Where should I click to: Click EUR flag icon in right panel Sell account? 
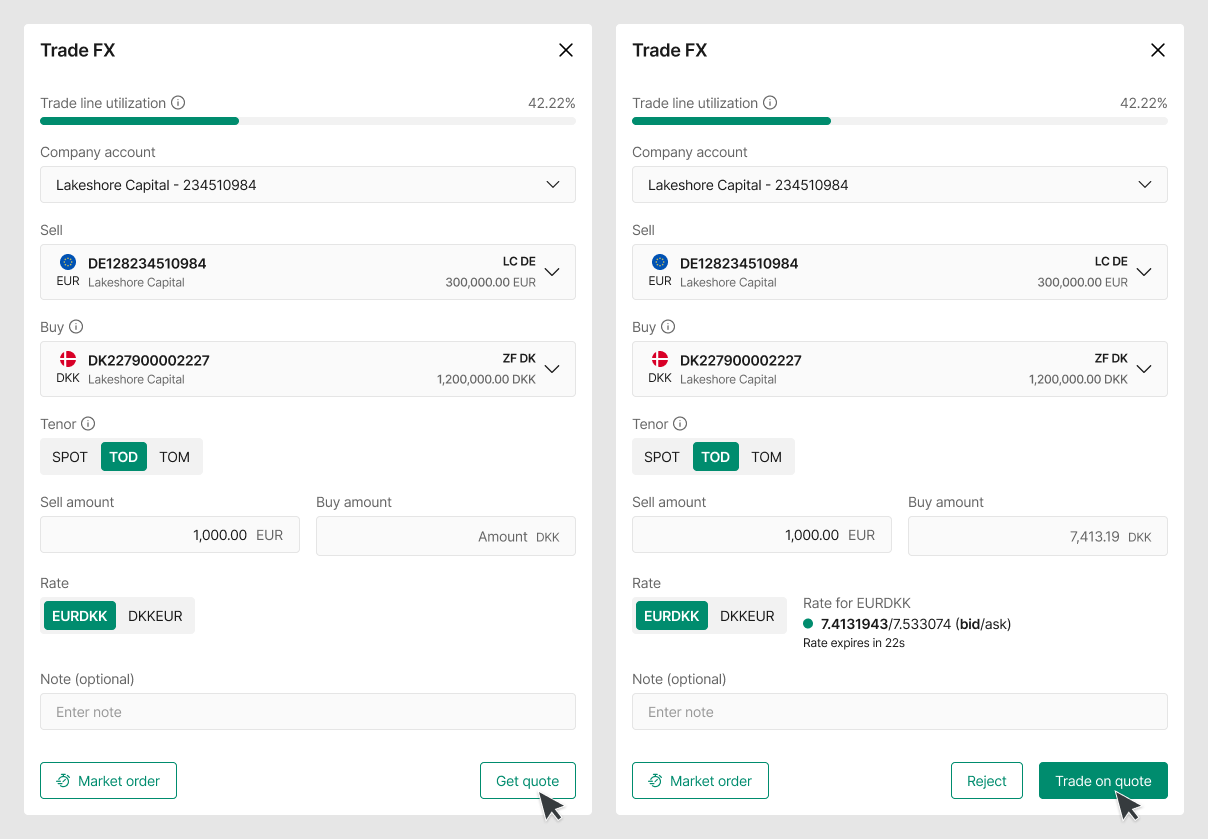tap(660, 262)
